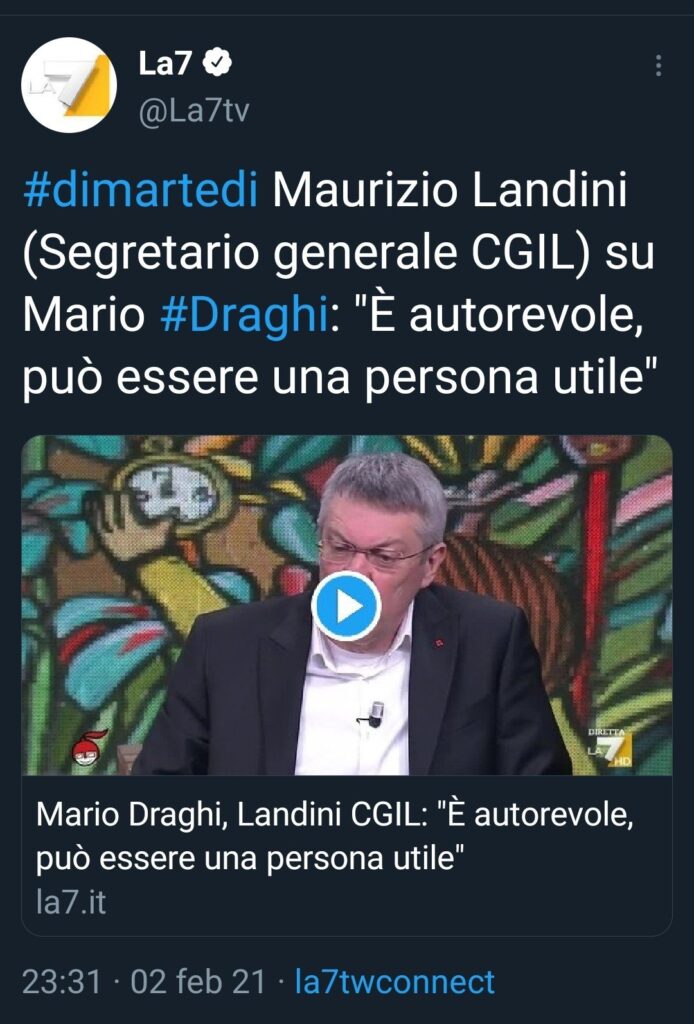Click the red mascot logo in the video corner
This screenshot has width=694, height=1024.
(89, 748)
